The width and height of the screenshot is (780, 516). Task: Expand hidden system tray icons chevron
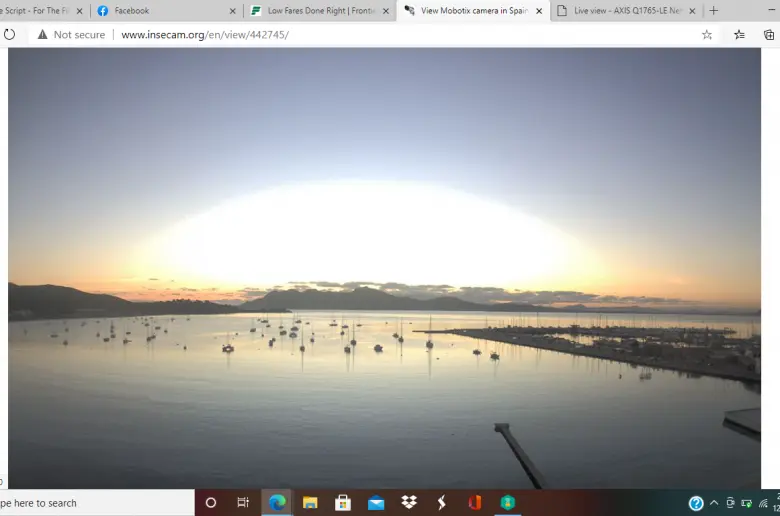click(x=714, y=503)
